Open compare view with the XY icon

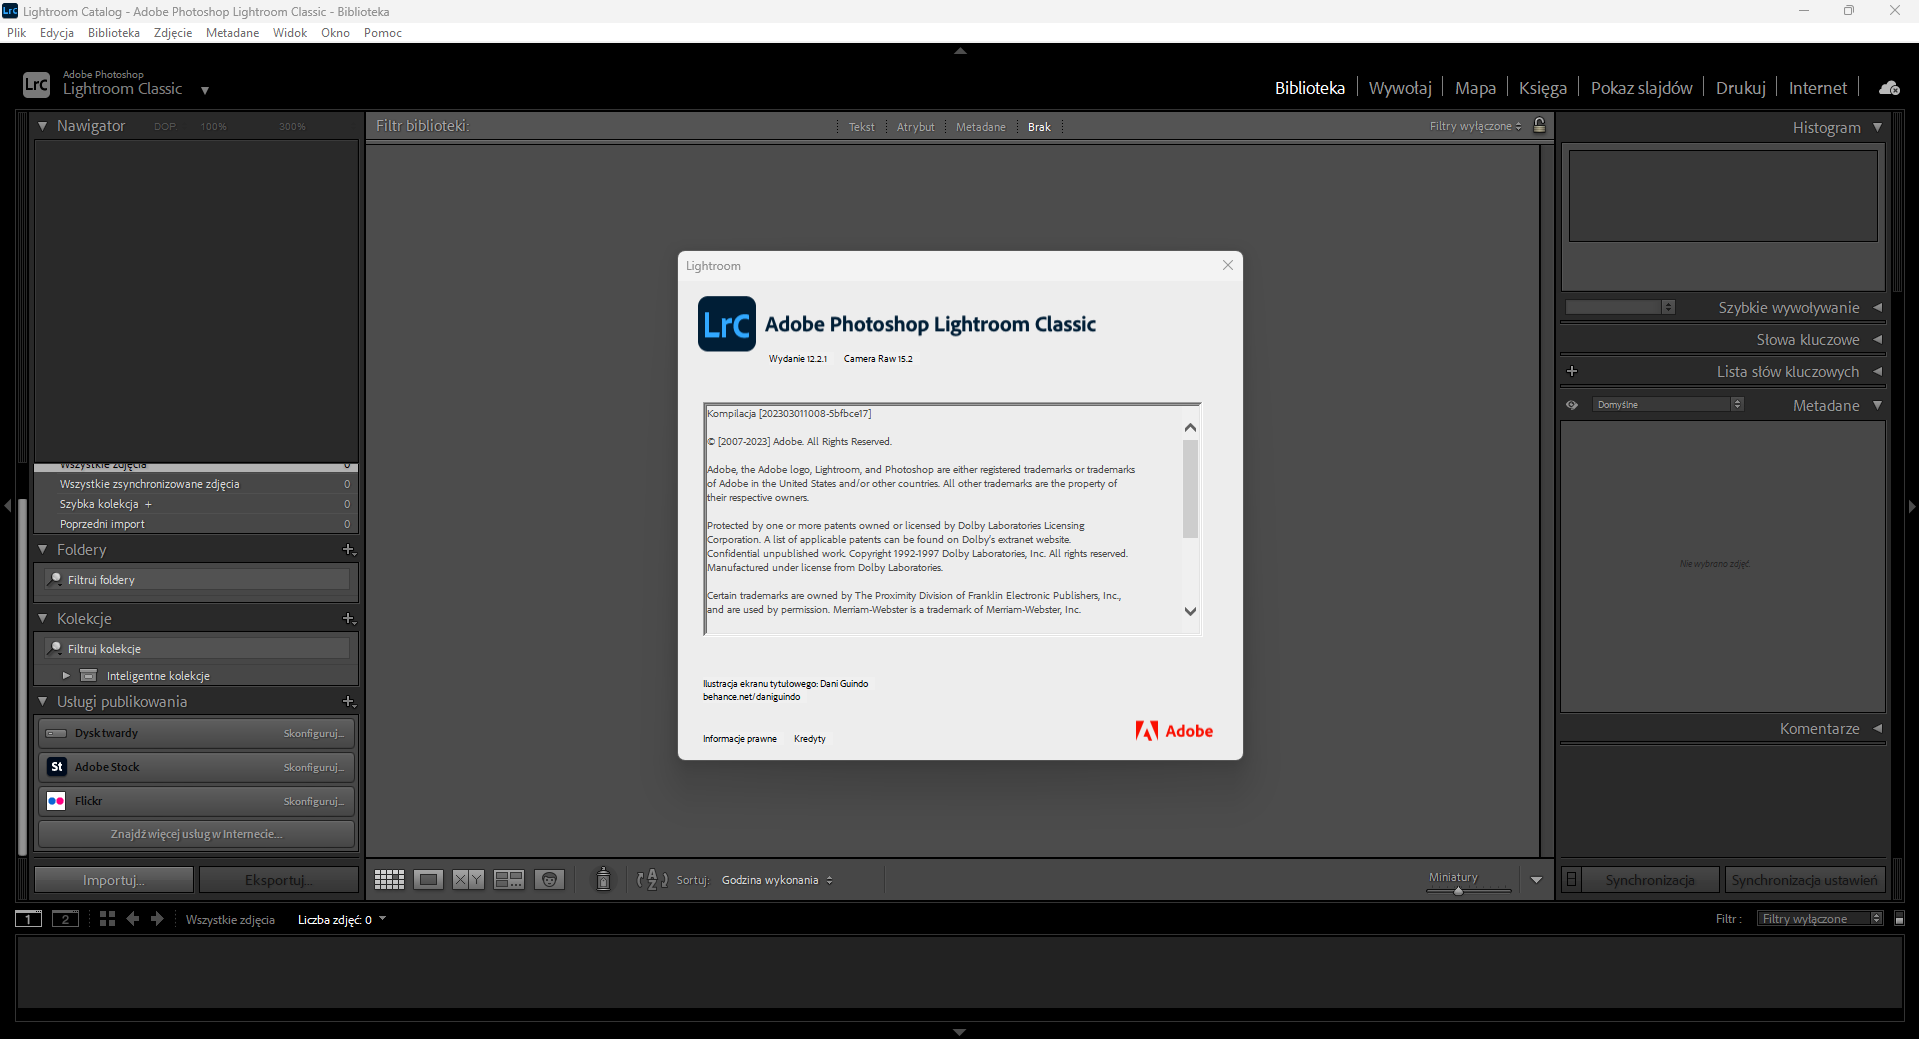tap(468, 880)
